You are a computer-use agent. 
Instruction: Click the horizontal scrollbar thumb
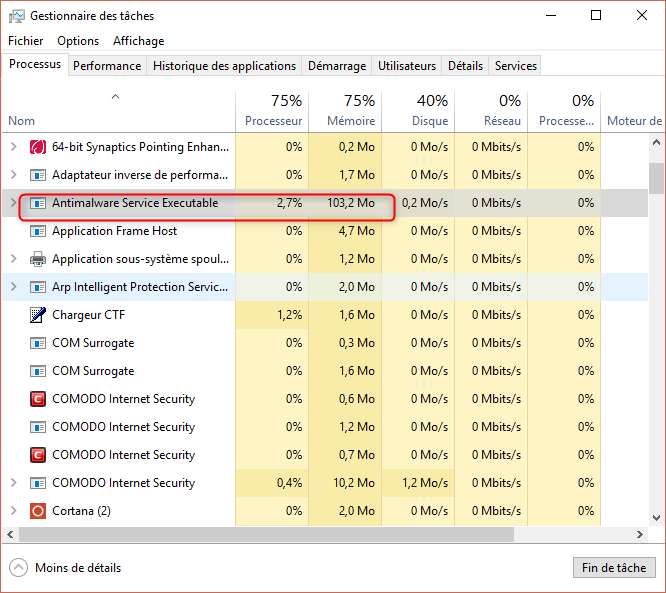pos(266,535)
